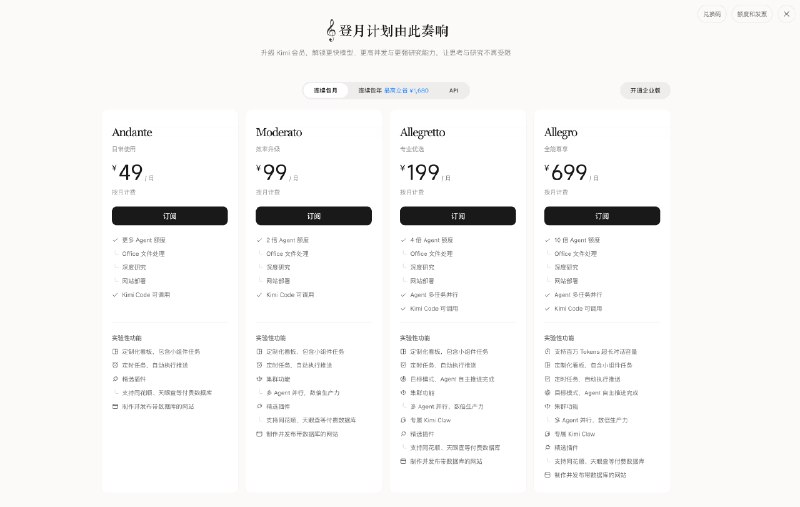Click '专属 Kimi Claw' text under Allegro
Viewport: 800px width, 507px height.
(x=574, y=434)
